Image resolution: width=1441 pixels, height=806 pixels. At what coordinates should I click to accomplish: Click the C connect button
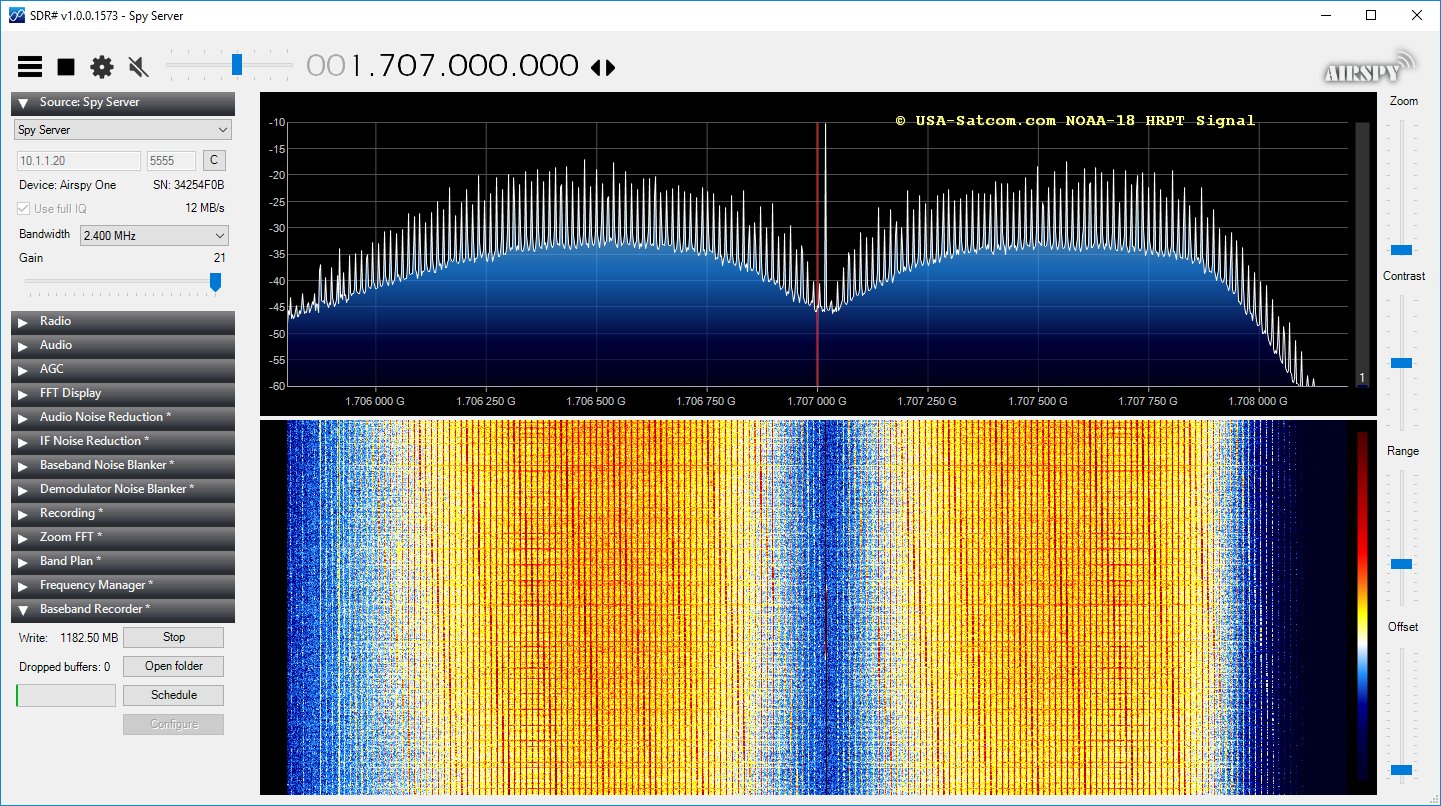pos(213,160)
